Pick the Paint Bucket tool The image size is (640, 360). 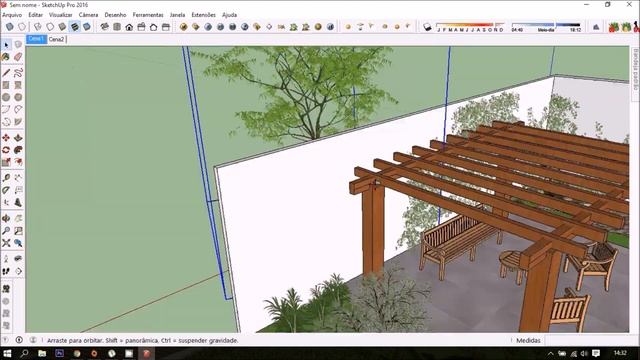tap(6, 57)
